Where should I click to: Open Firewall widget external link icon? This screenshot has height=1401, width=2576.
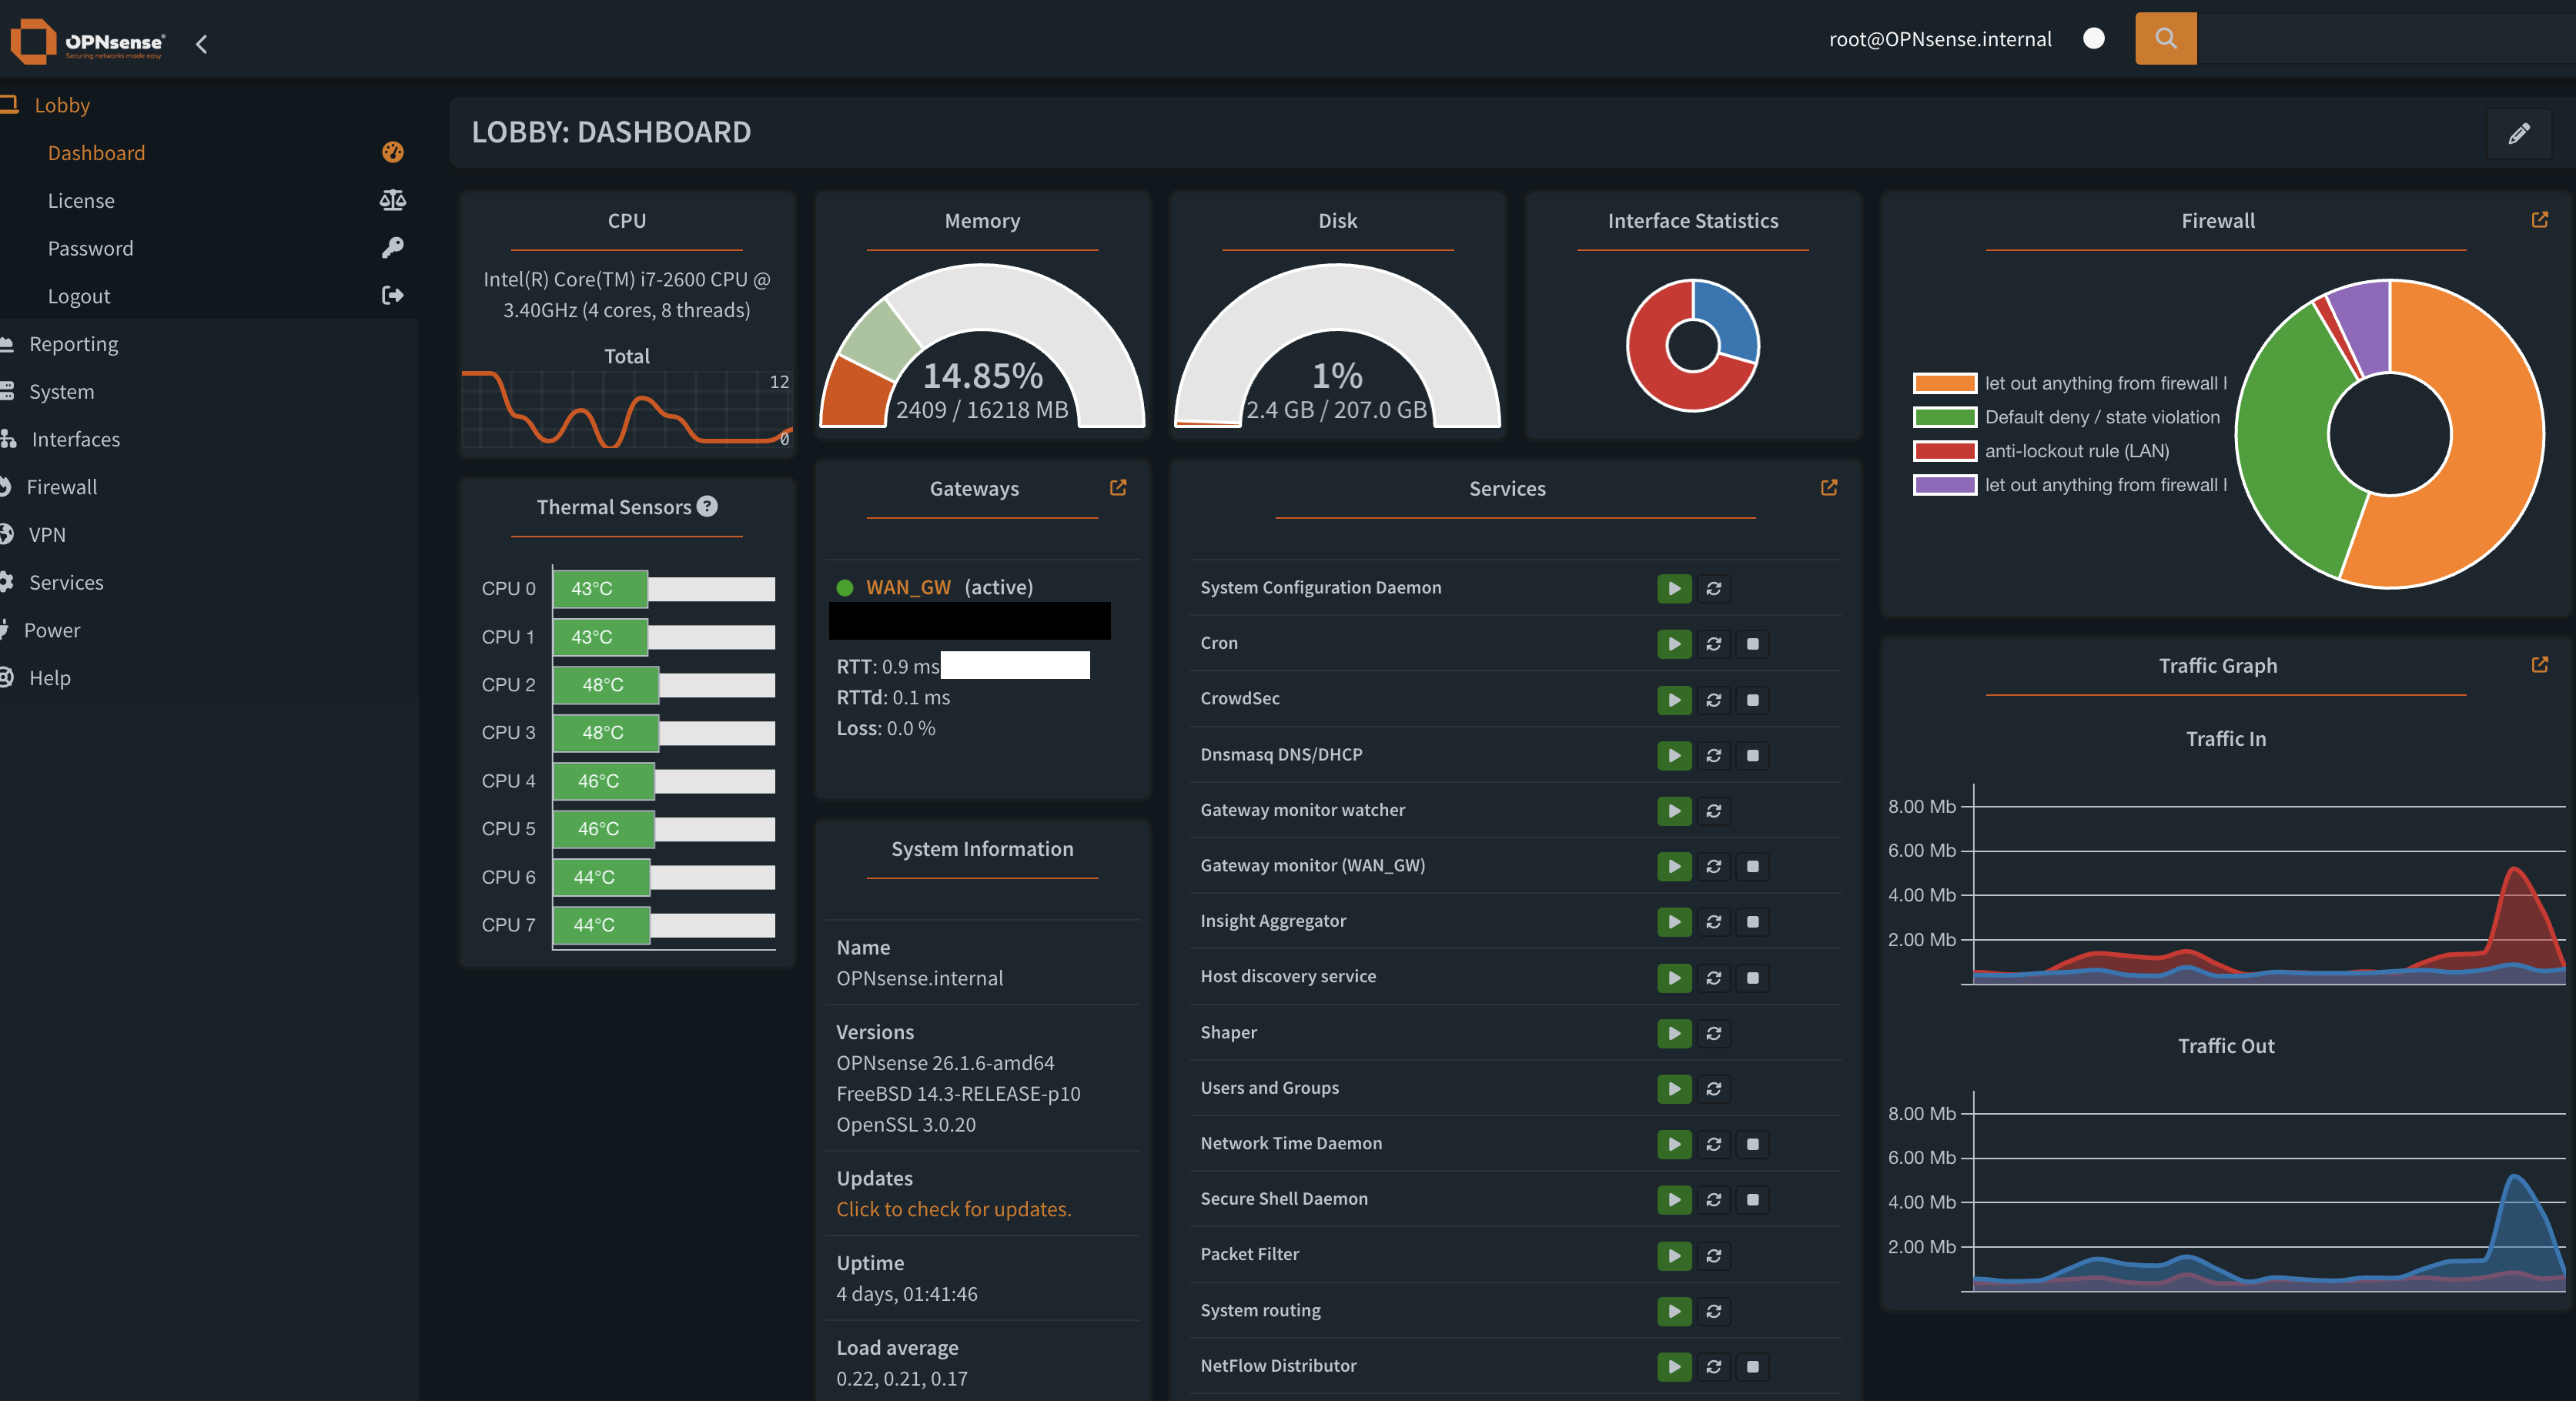[2539, 220]
